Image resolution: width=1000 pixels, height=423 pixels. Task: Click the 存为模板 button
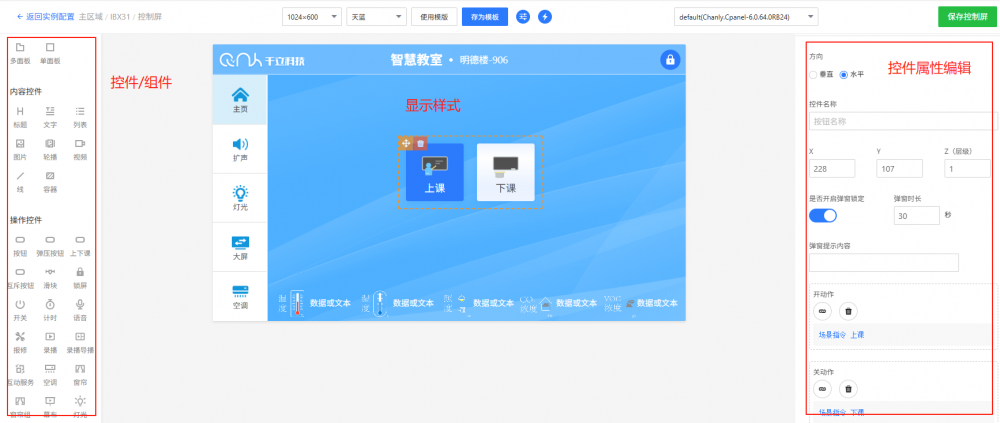(x=485, y=17)
